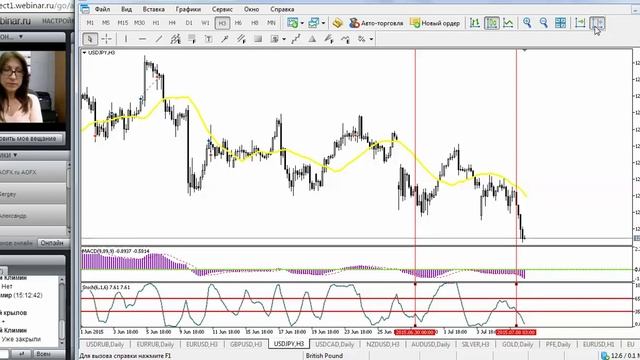Select the triangle shape tool
The image size is (640, 360).
312,39
